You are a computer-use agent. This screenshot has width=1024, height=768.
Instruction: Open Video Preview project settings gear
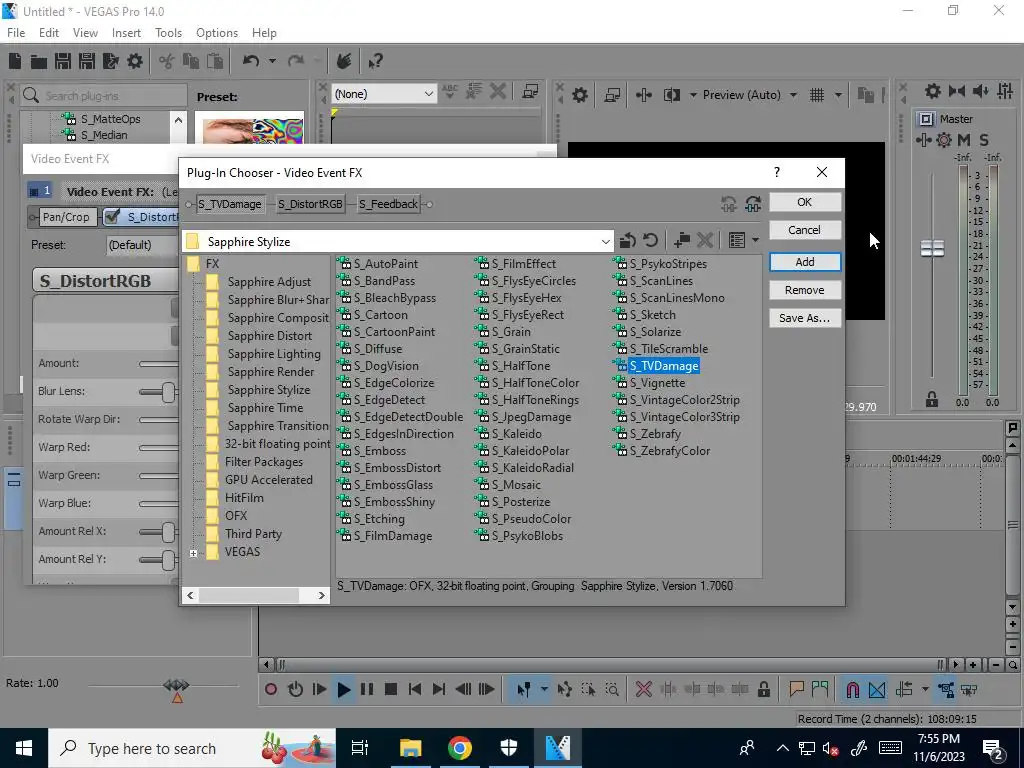(579, 95)
